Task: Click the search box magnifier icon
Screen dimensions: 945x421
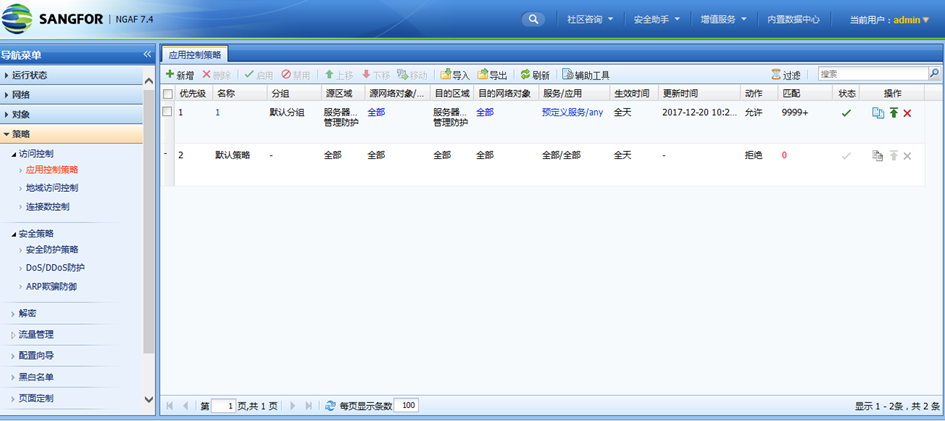Action: coord(934,74)
